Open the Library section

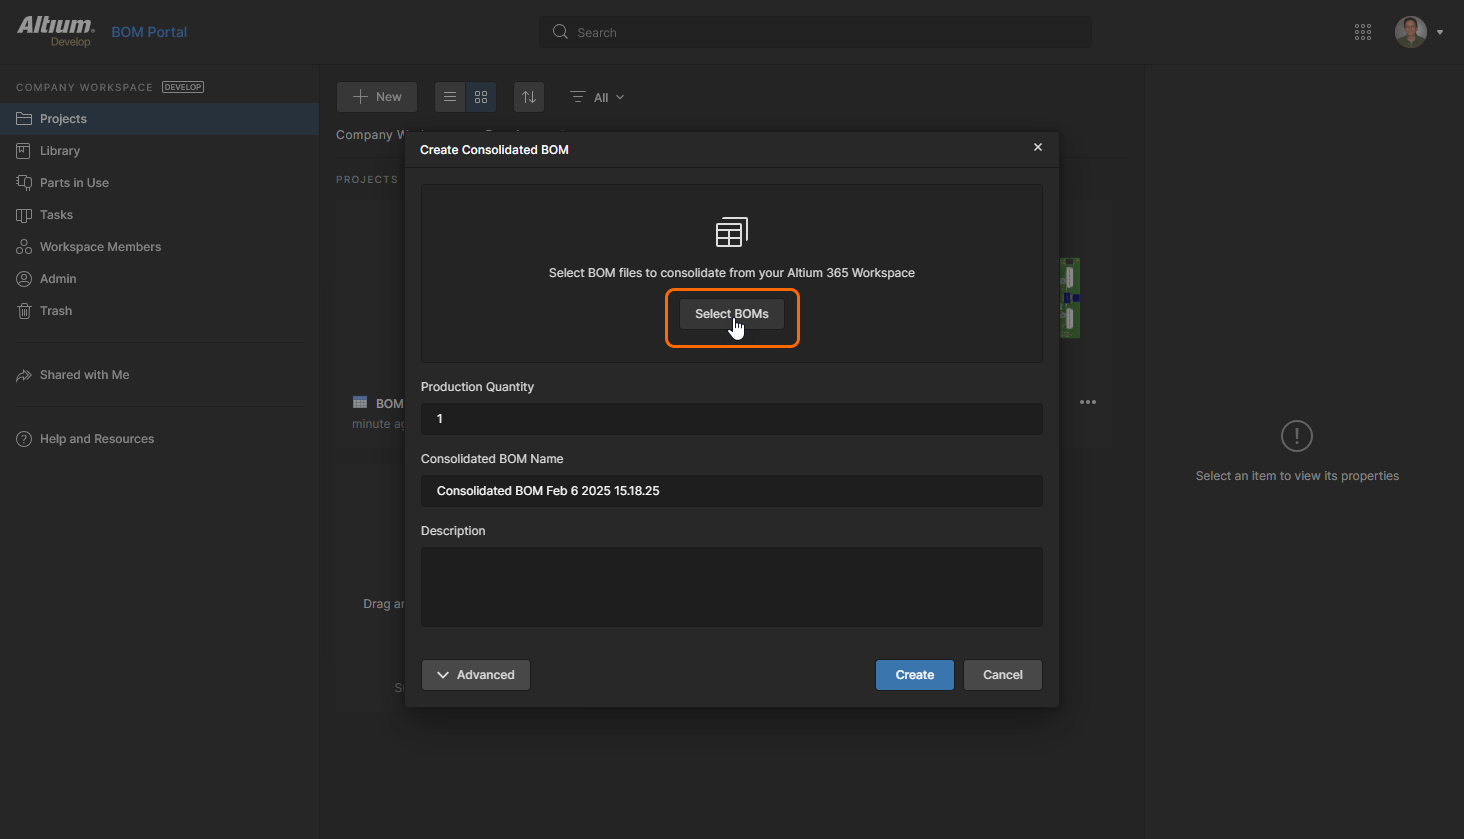[160, 151]
